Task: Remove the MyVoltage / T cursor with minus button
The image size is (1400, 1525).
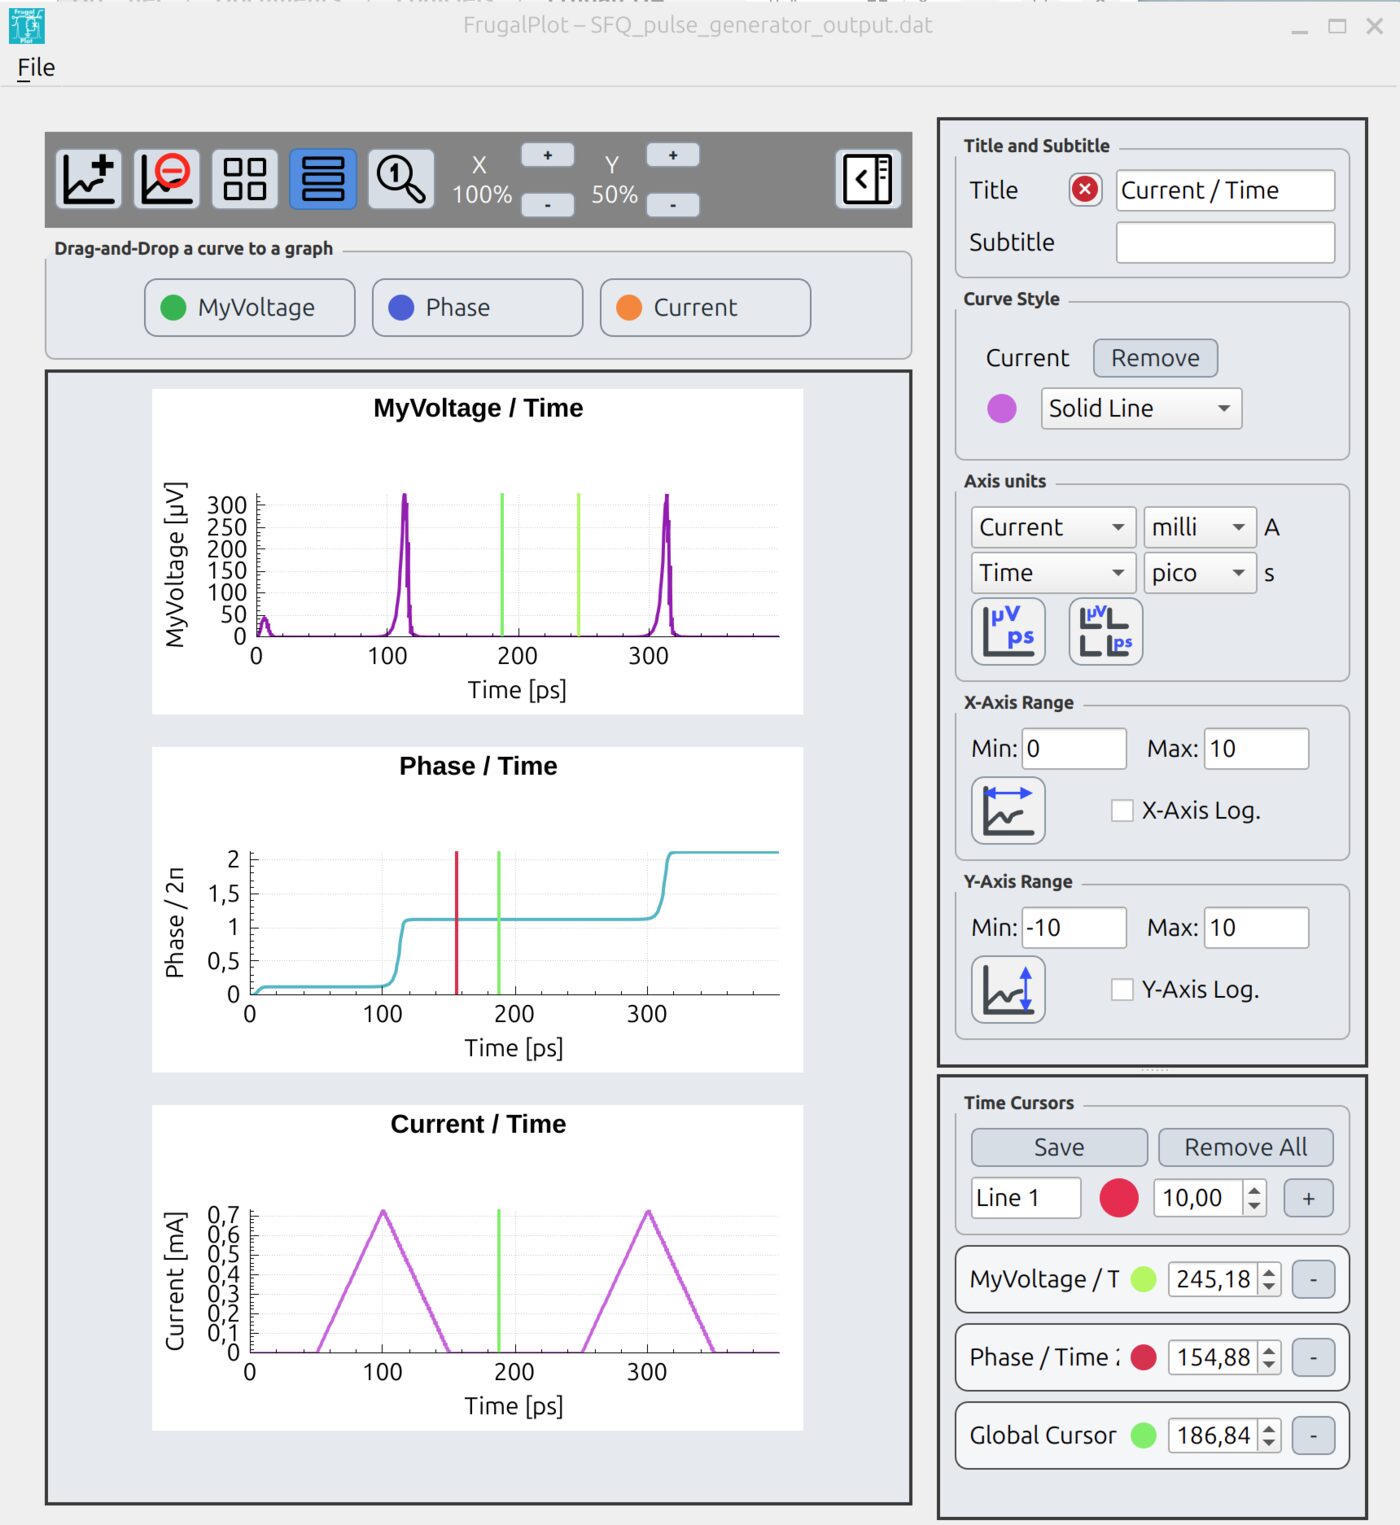Action: click(1313, 1279)
